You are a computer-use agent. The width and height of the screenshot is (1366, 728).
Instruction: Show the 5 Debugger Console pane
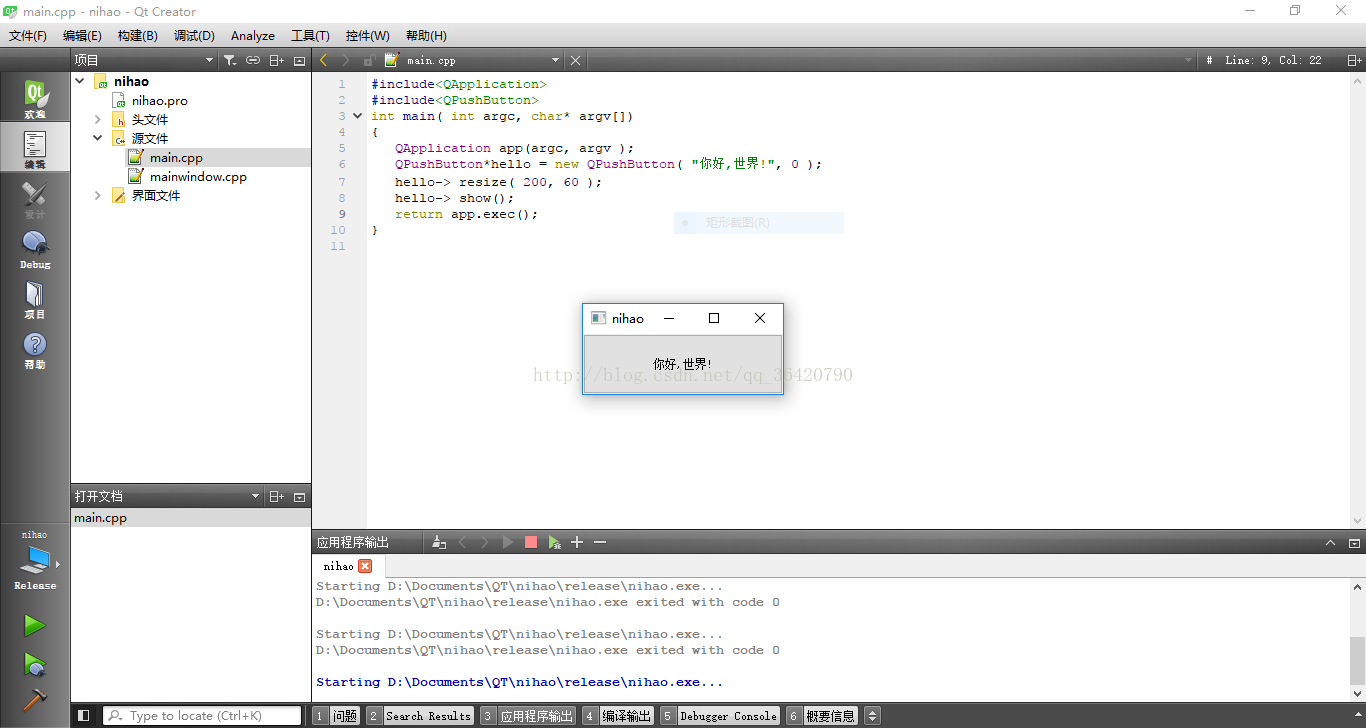[720, 715]
